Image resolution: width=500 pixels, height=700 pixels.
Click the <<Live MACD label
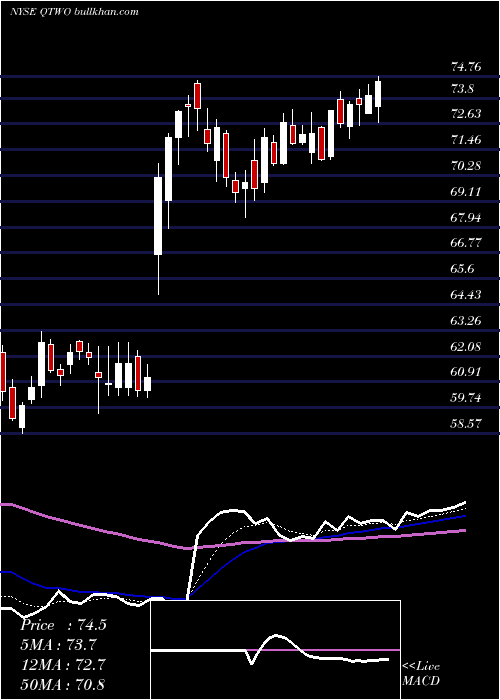(x=421, y=674)
